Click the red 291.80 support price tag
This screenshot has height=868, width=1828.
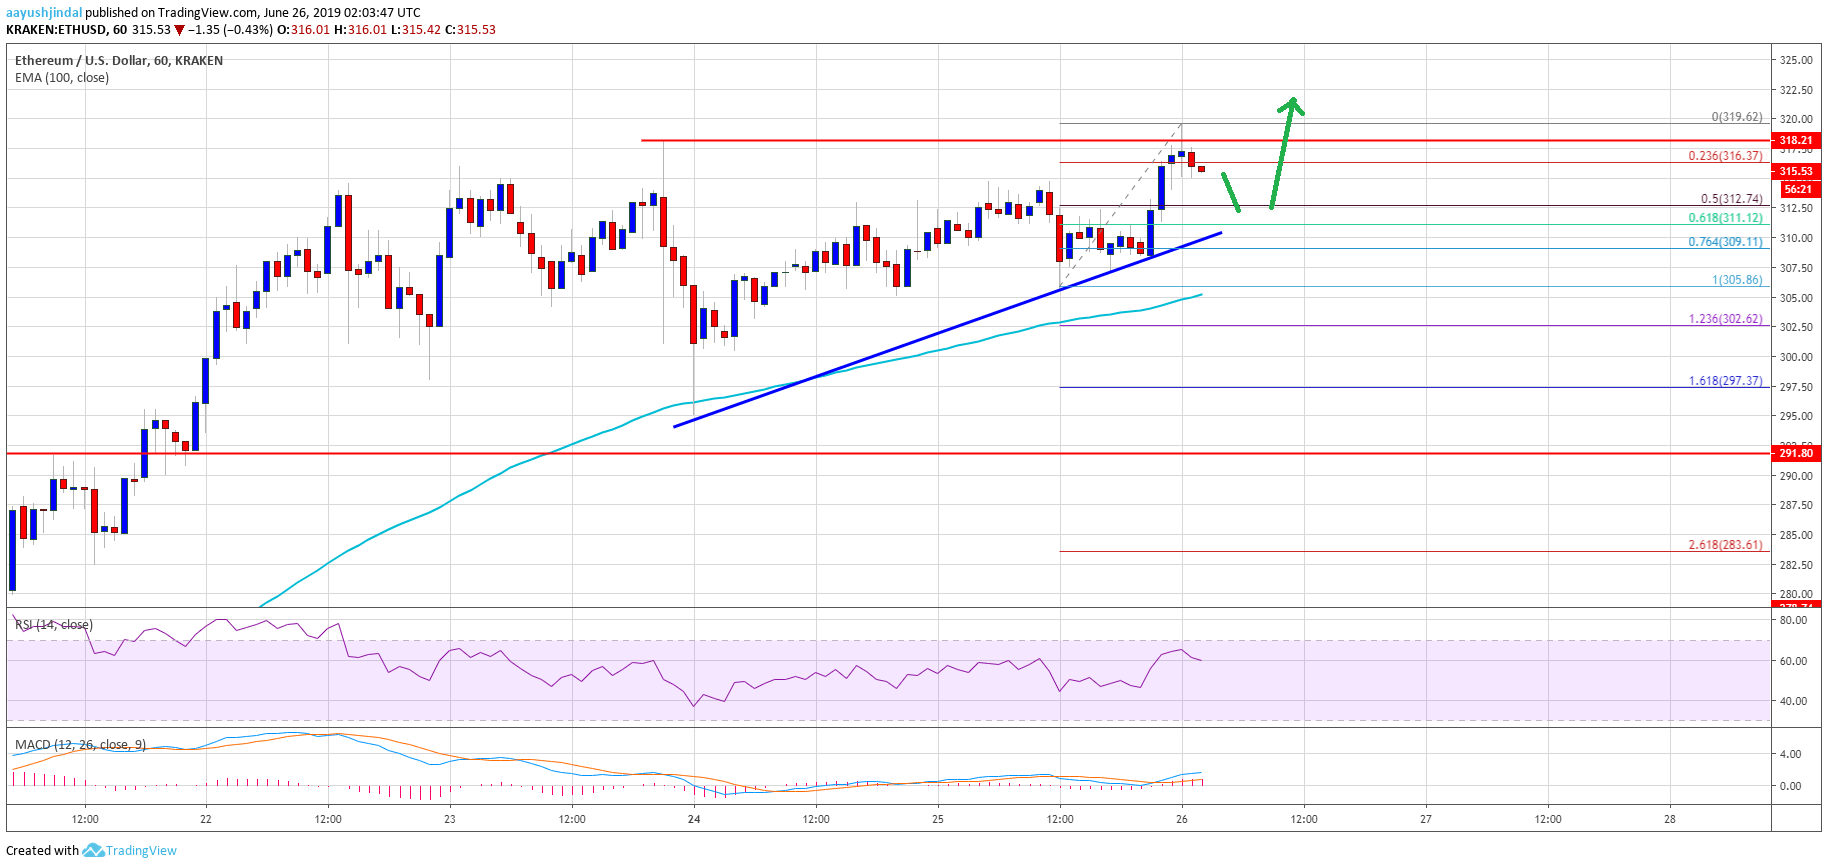(x=1796, y=453)
